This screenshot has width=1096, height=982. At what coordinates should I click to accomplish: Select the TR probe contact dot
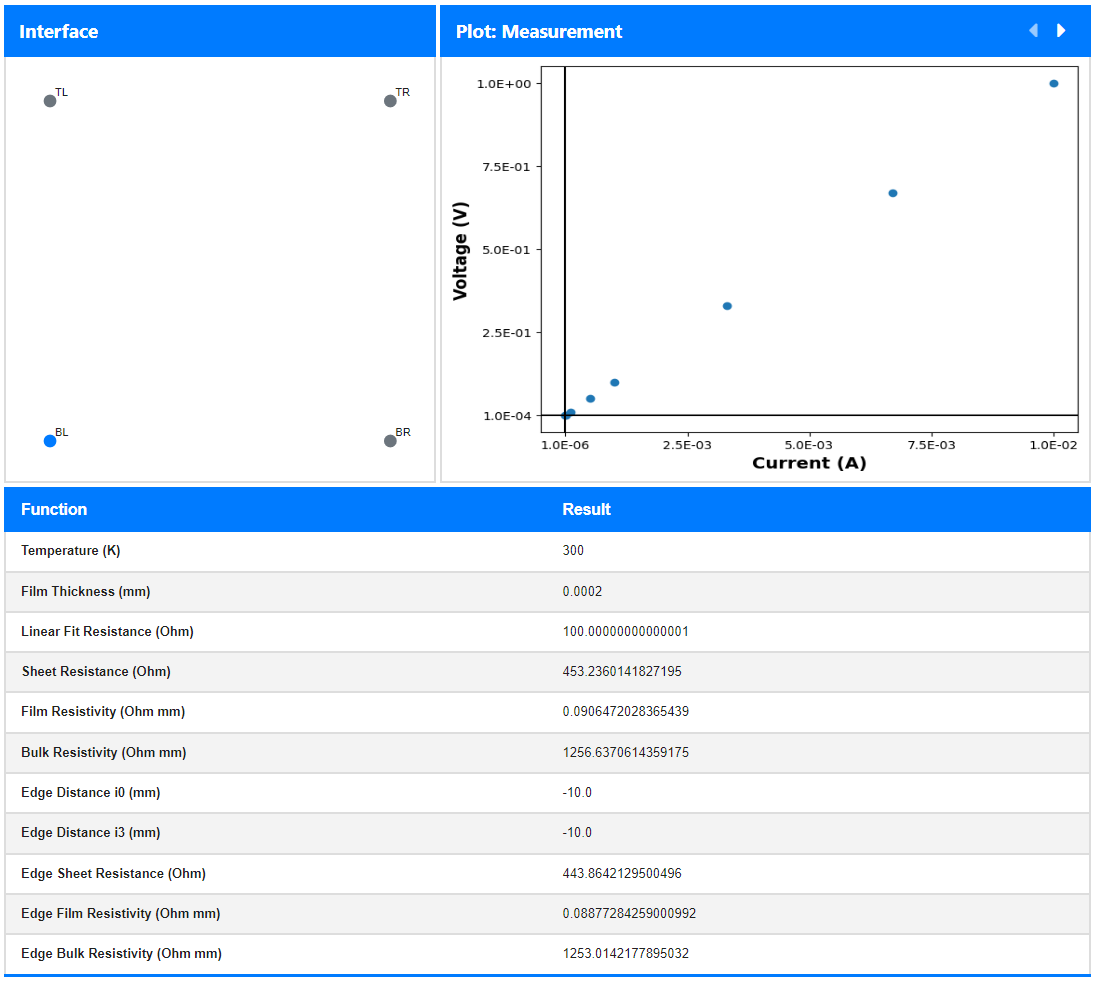point(390,101)
